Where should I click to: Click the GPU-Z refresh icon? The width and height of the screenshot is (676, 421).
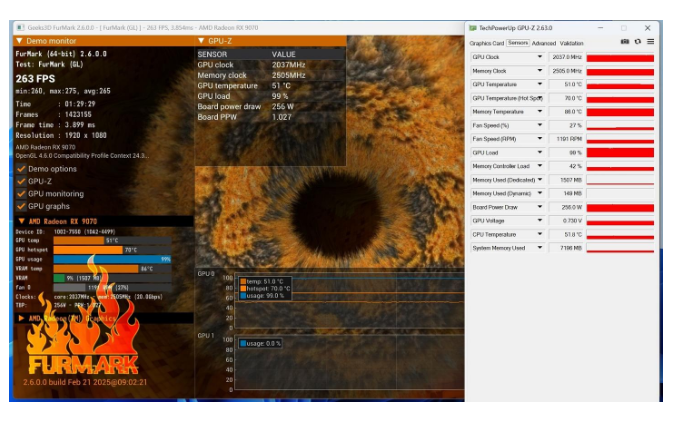638,42
